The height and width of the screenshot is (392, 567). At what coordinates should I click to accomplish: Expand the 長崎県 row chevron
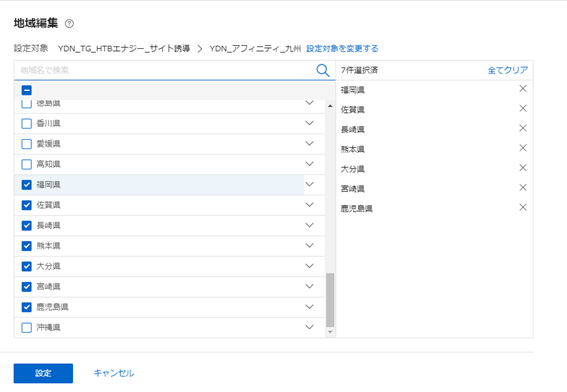310,225
